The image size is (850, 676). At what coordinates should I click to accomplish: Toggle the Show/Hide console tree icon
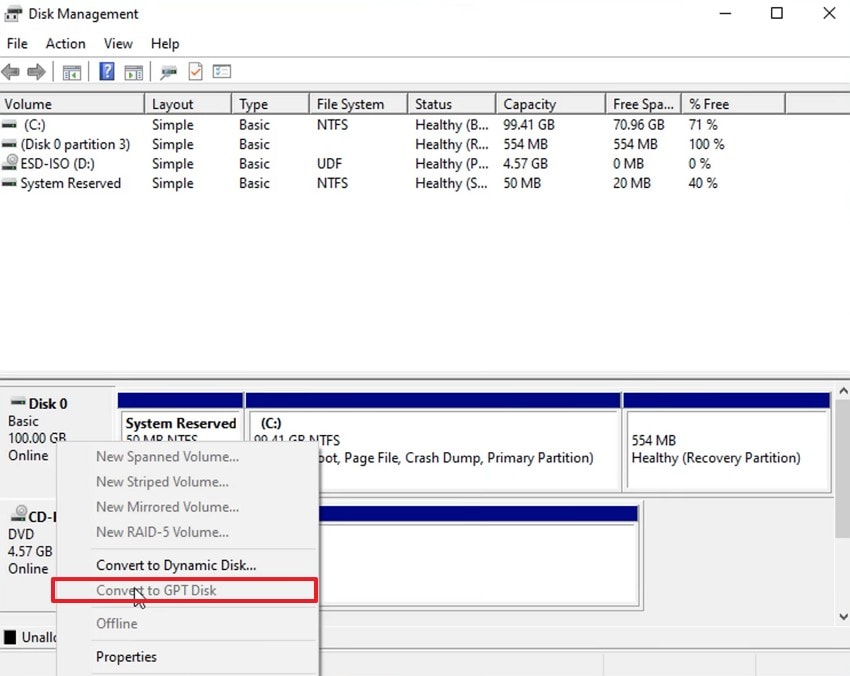click(x=71, y=71)
